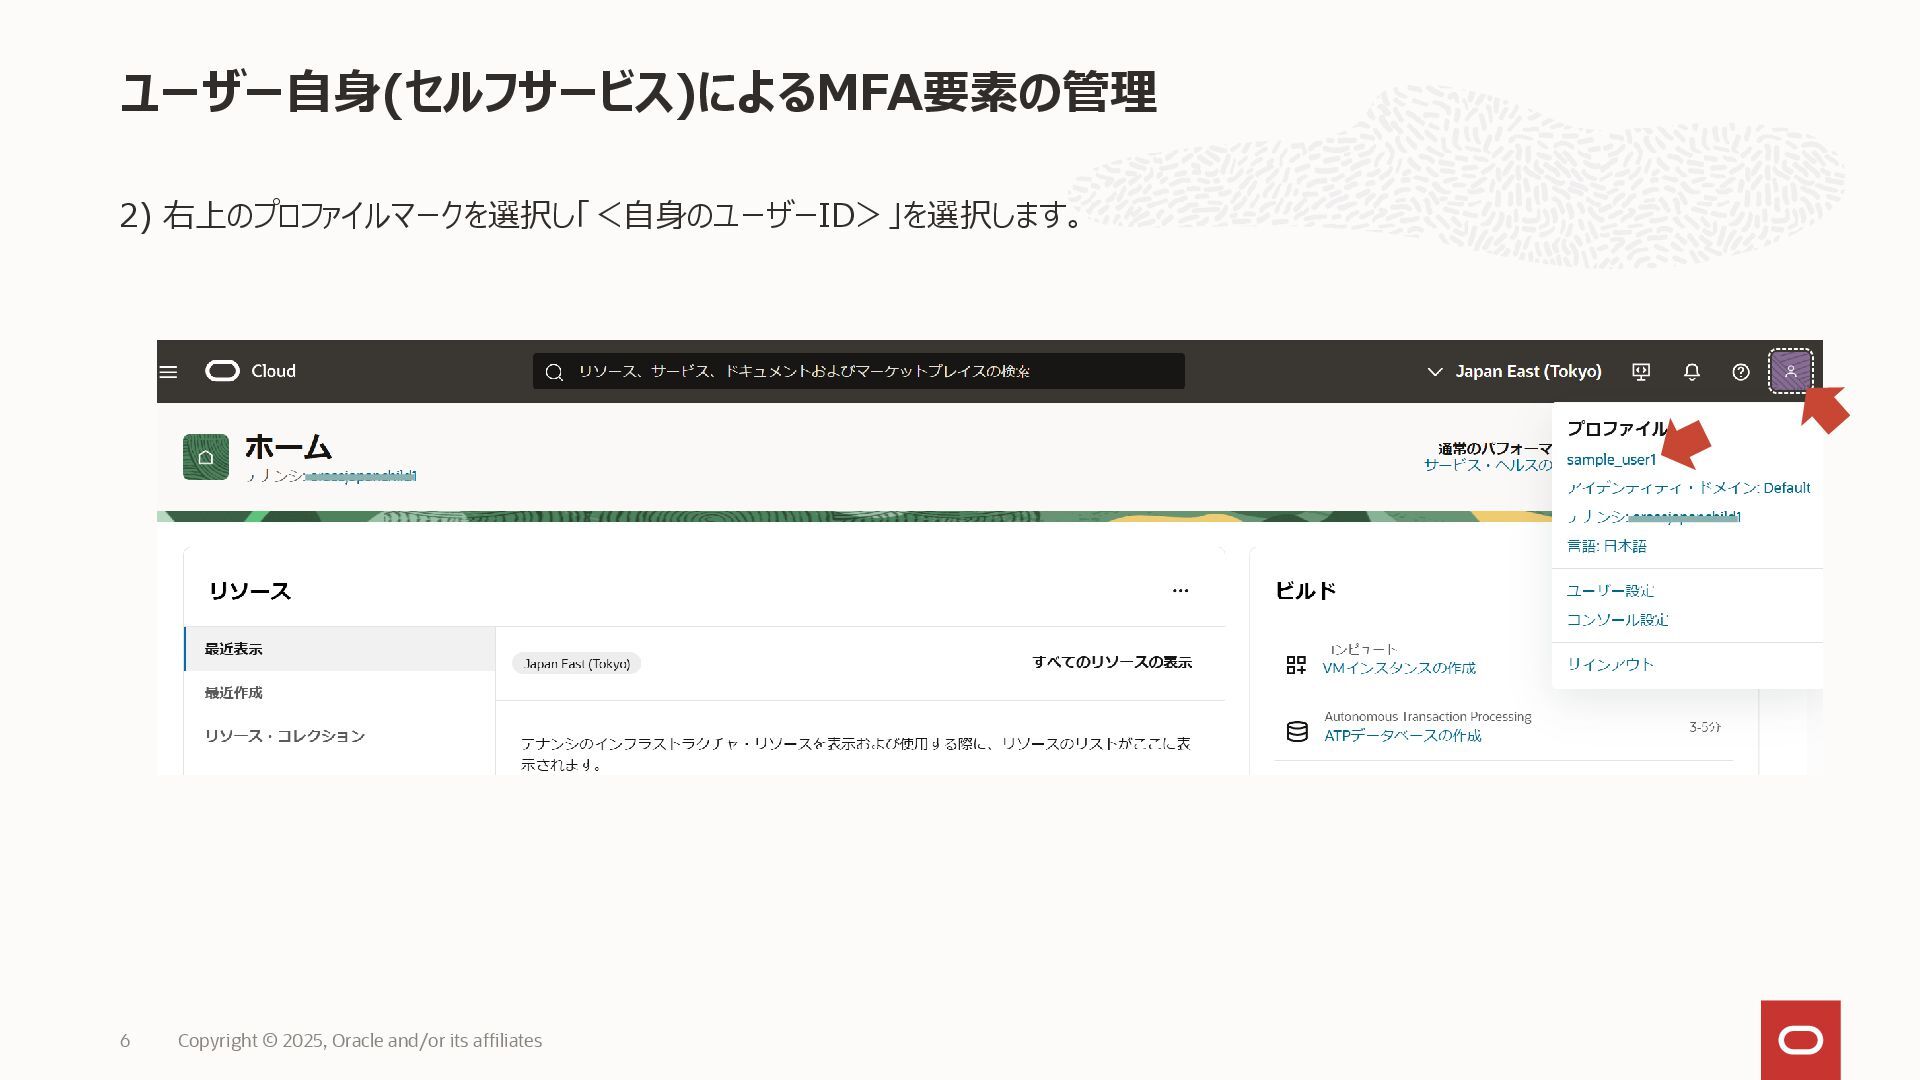Screen dimensions: 1920x1080
Task: Open the help question mark icon
Action: tap(1741, 372)
